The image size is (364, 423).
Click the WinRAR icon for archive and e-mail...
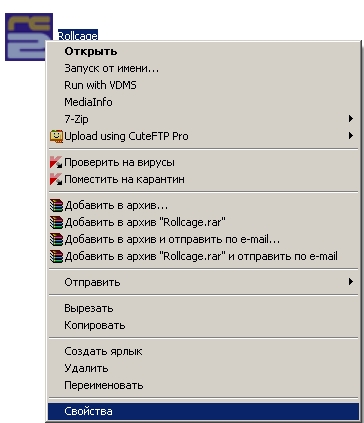click(56, 239)
